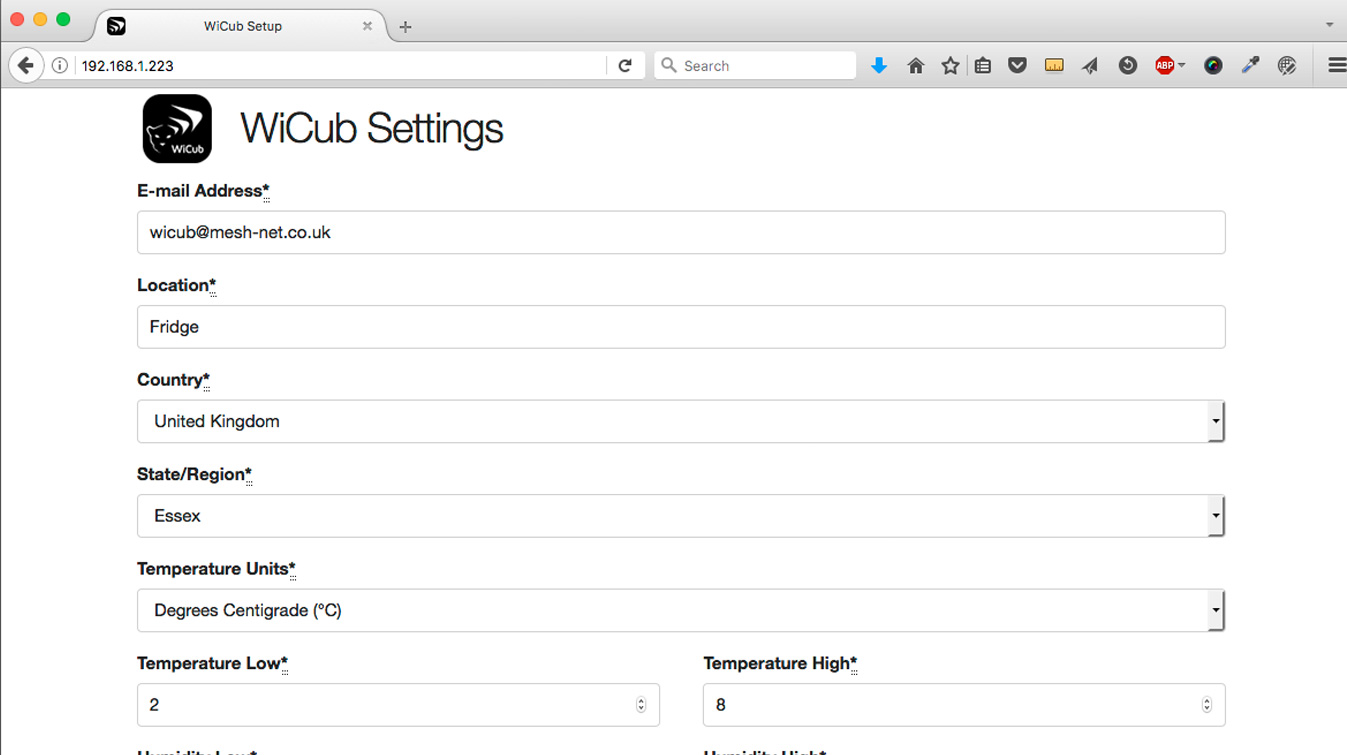Click the State/Region label
The height and width of the screenshot is (755, 1347).
[194, 474]
